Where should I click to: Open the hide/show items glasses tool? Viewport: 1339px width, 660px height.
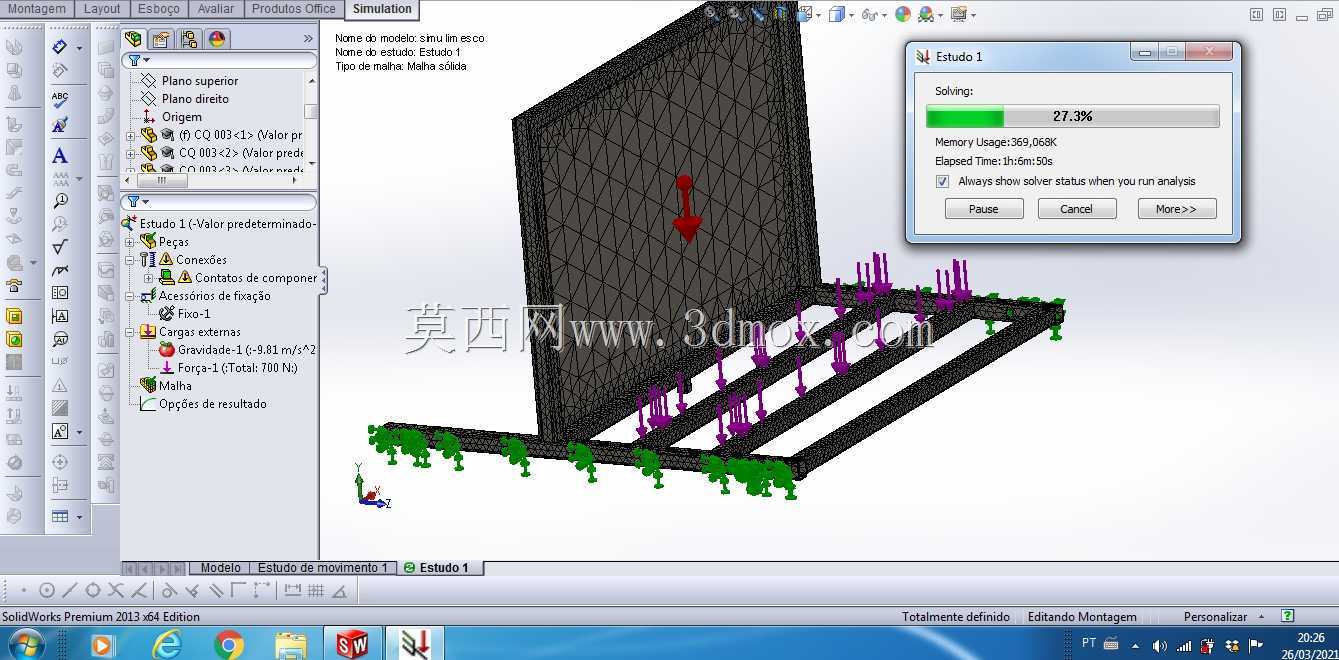pyautogui.click(x=868, y=14)
